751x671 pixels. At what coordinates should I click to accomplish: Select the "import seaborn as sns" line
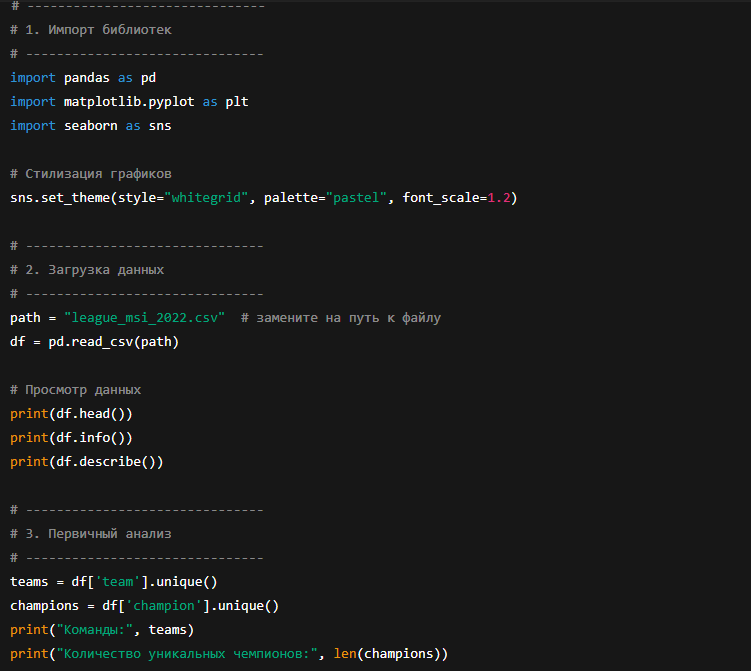tap(91, 126)
